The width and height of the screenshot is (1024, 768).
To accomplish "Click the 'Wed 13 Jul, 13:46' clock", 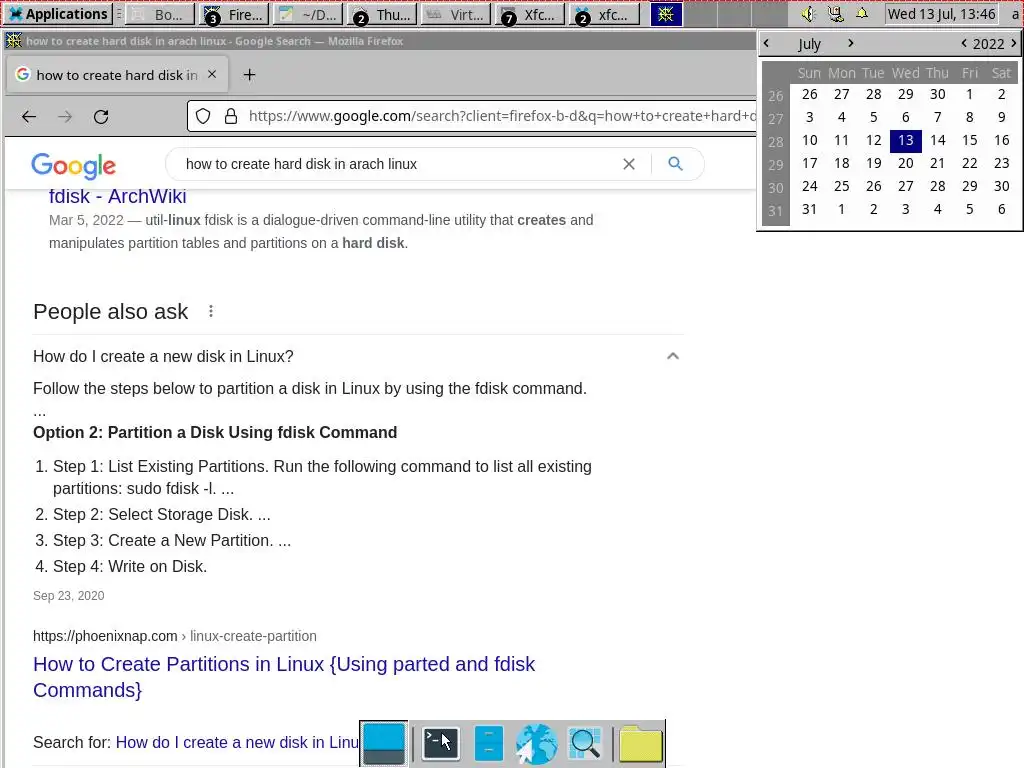I will point(941,14).
